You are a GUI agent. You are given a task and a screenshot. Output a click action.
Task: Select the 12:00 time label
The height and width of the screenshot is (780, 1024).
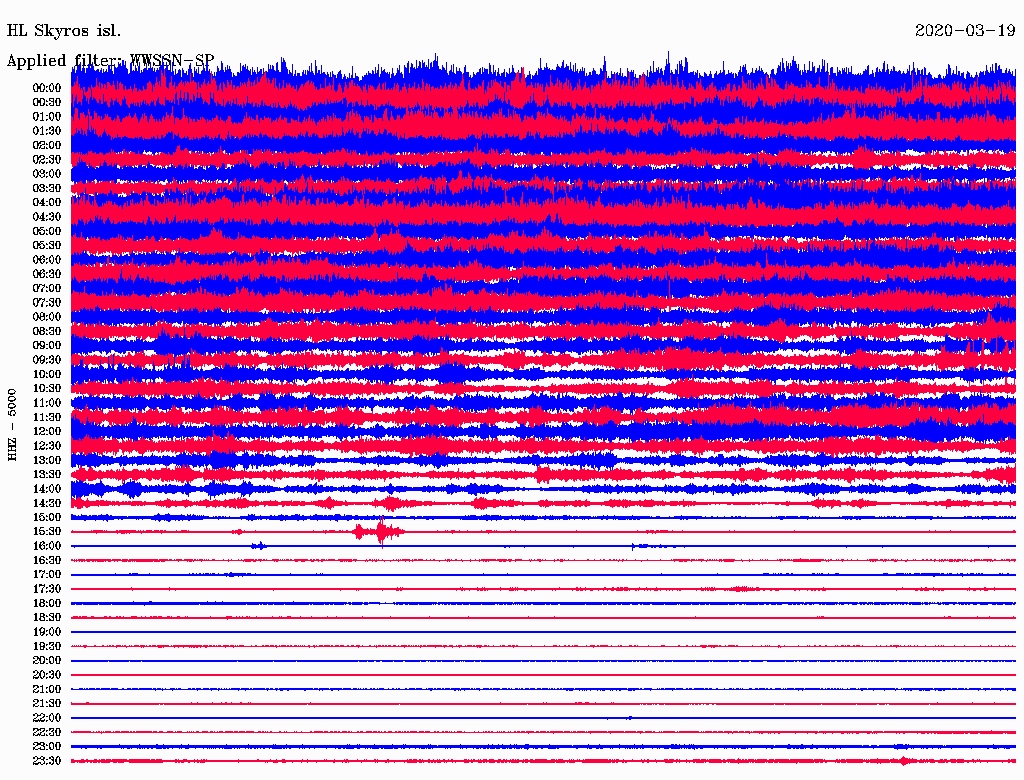(47, 431)
